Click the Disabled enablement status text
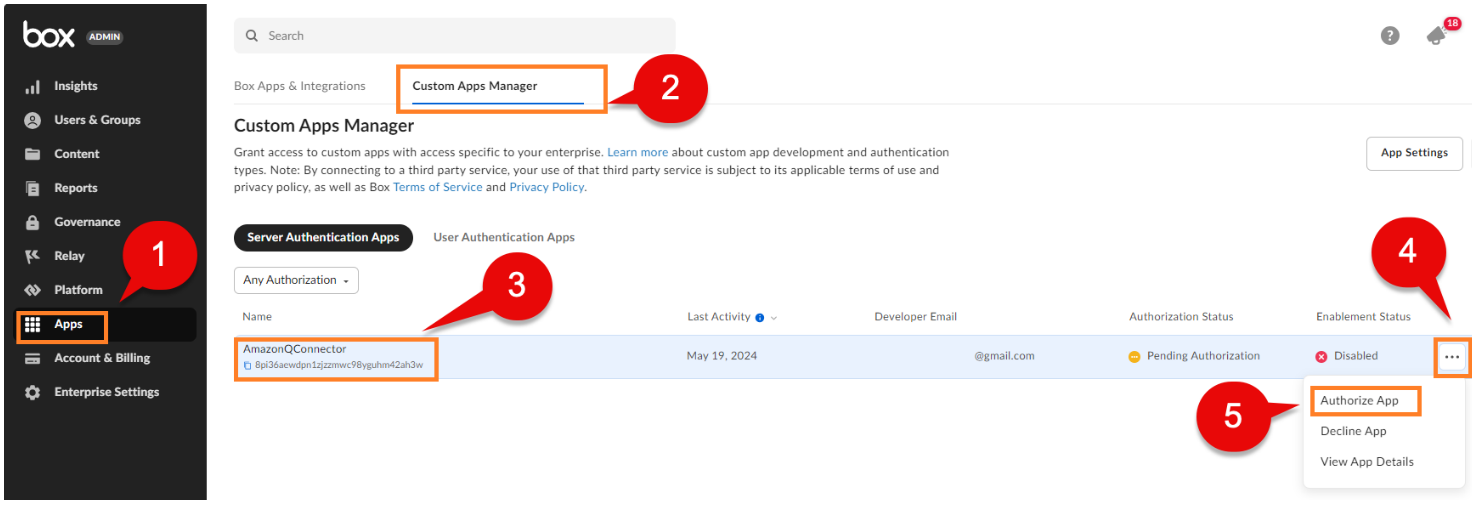Viewport: 1484px width, 512px height. pos(1356,356)
